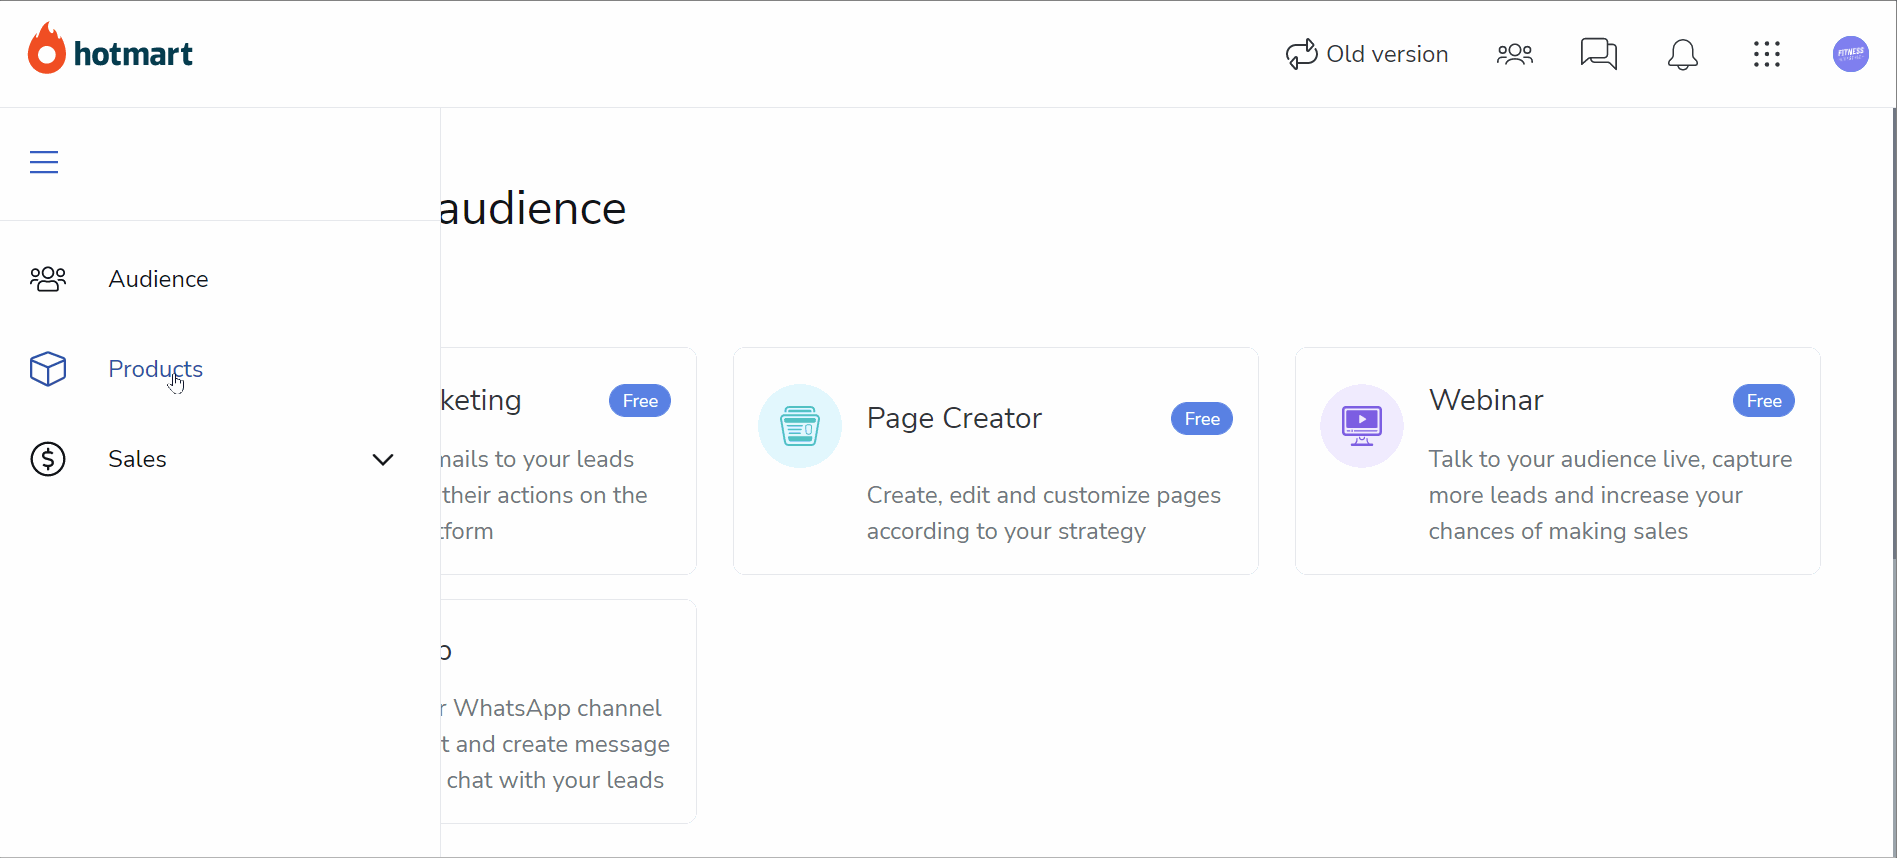Click the Hotmart flame logo
This screenshot has height=858, width=1897.
coord(46,48)
